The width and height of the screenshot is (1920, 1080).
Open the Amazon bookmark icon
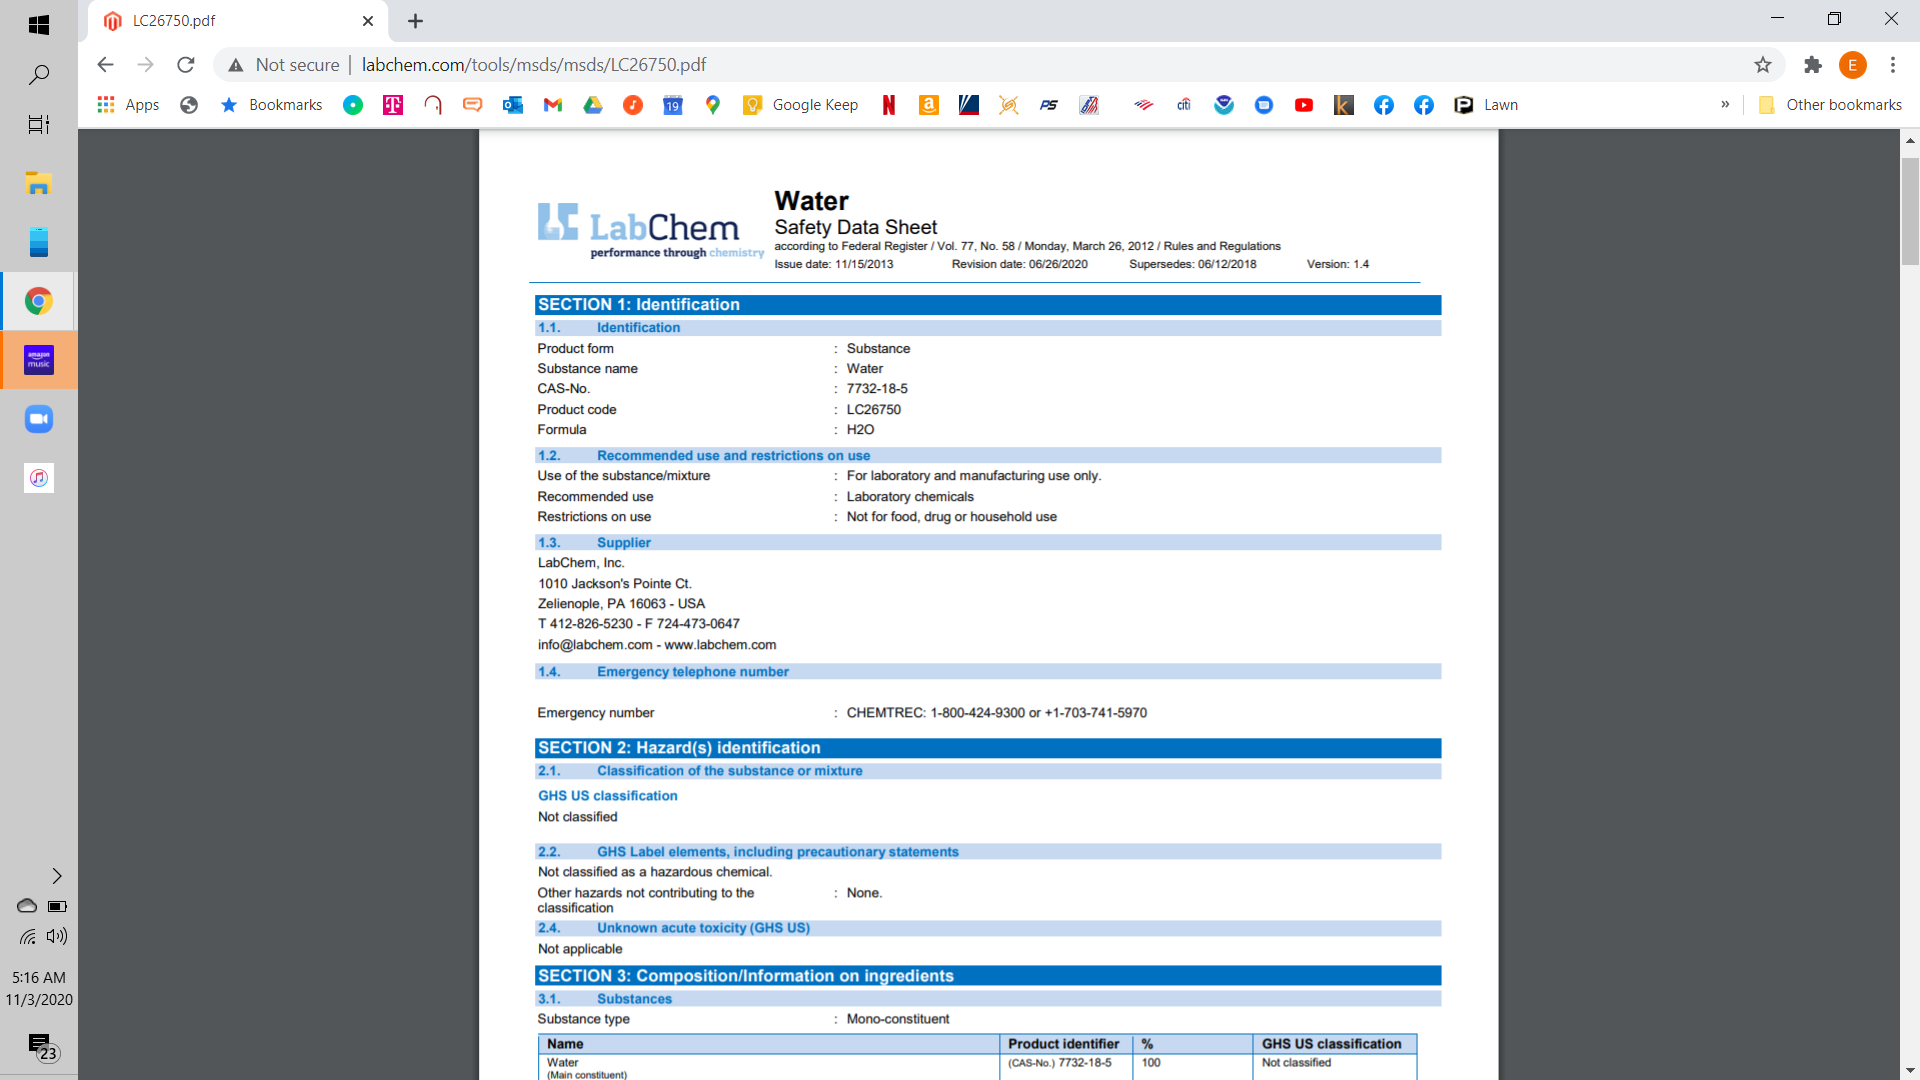[x=929, y=105]
